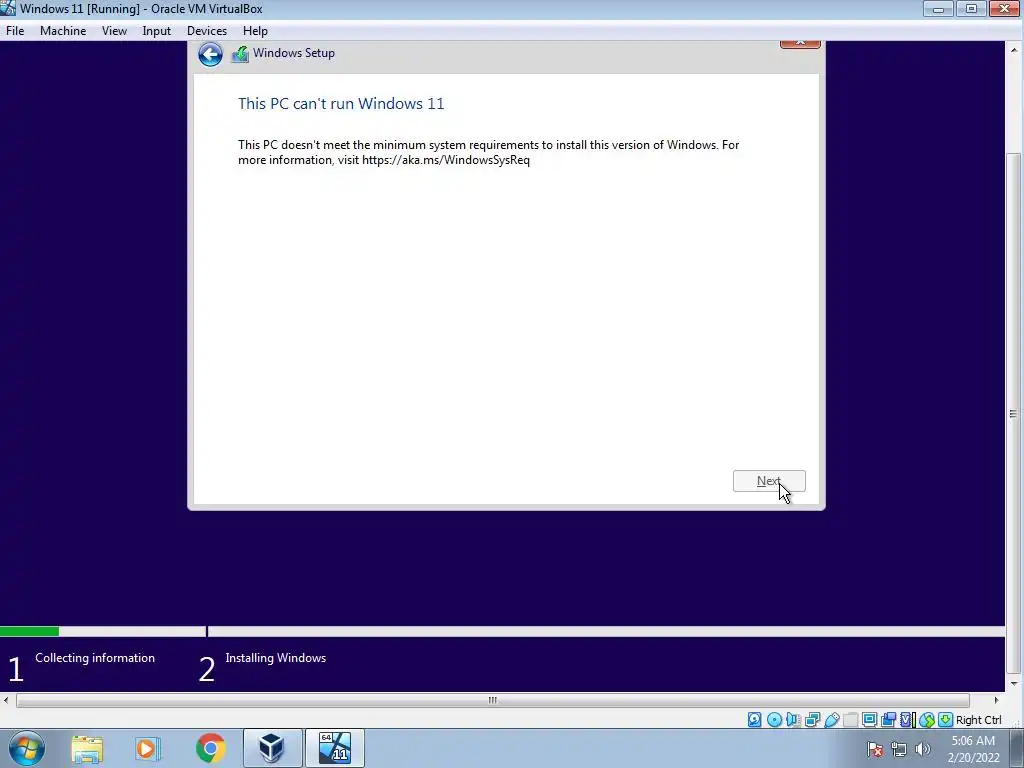The height and width of the screenshot is (768, 1024).
Task: Select the Windows 11 VM taskbar button
Action: [x=335, y=748]
